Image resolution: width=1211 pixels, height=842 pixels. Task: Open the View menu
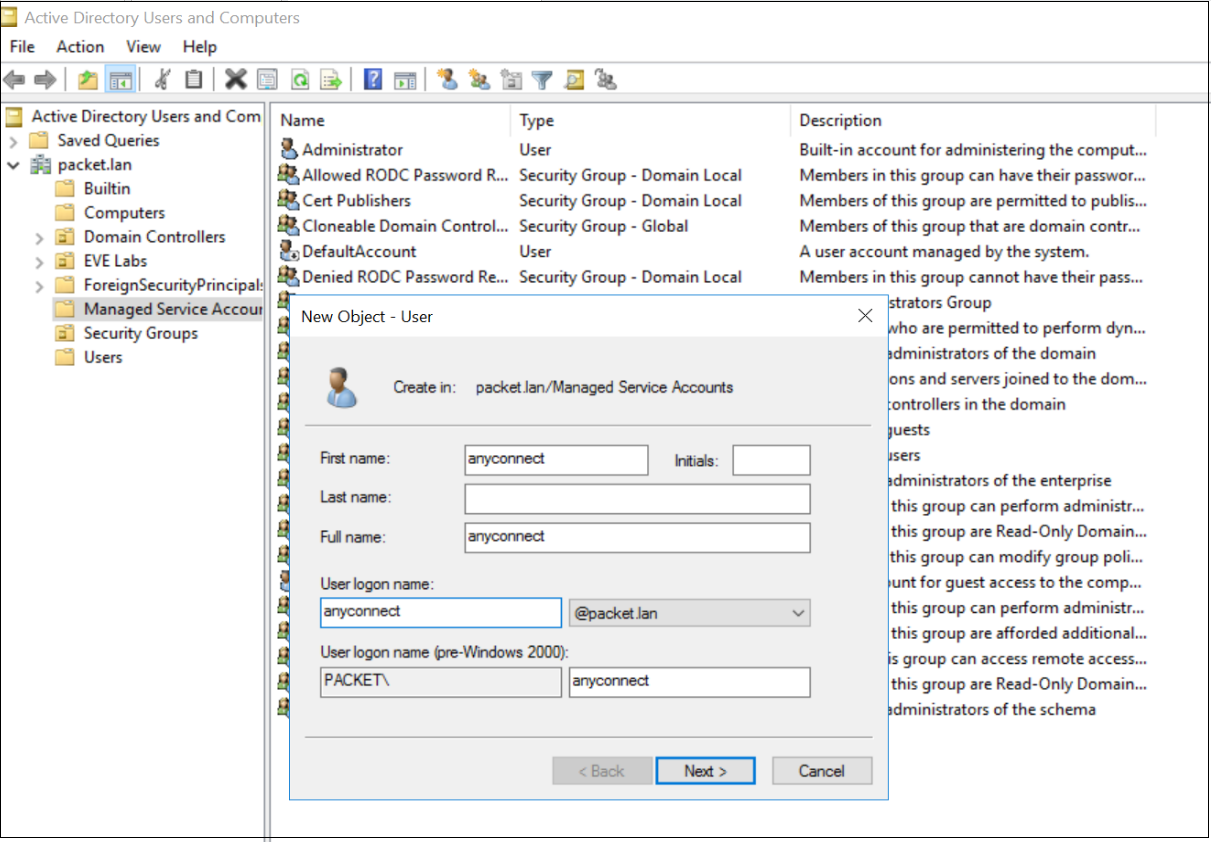[143, 47]
